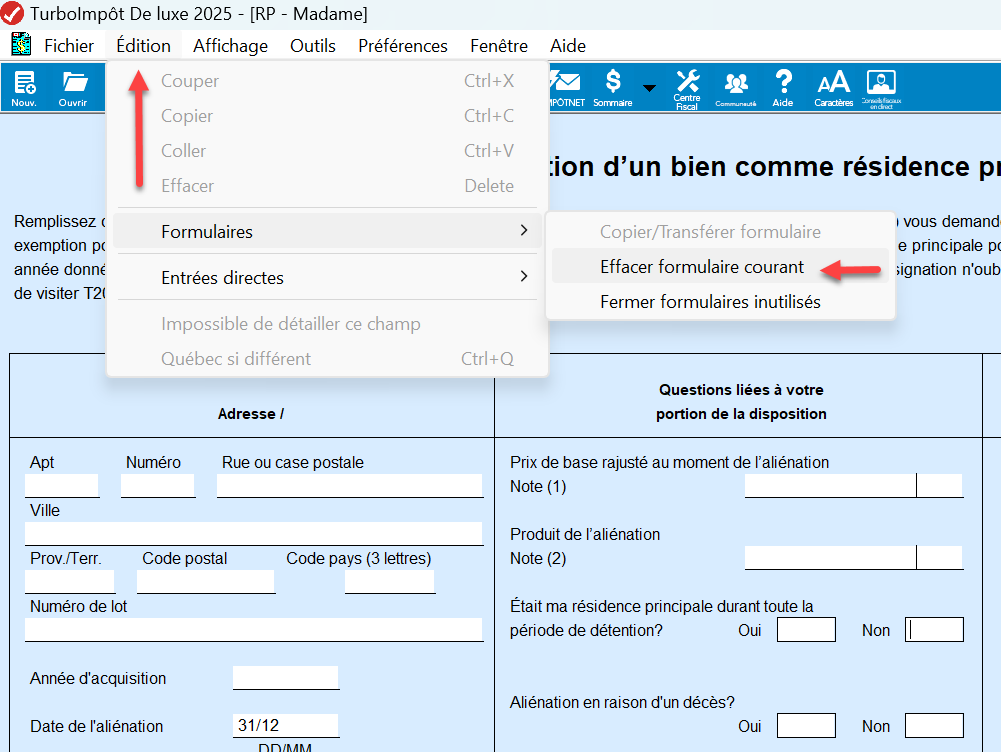Click the Effacer Delete menu entry
Image resolution: width=1001 pixels, height=752 pixels.
click(327, 186)
